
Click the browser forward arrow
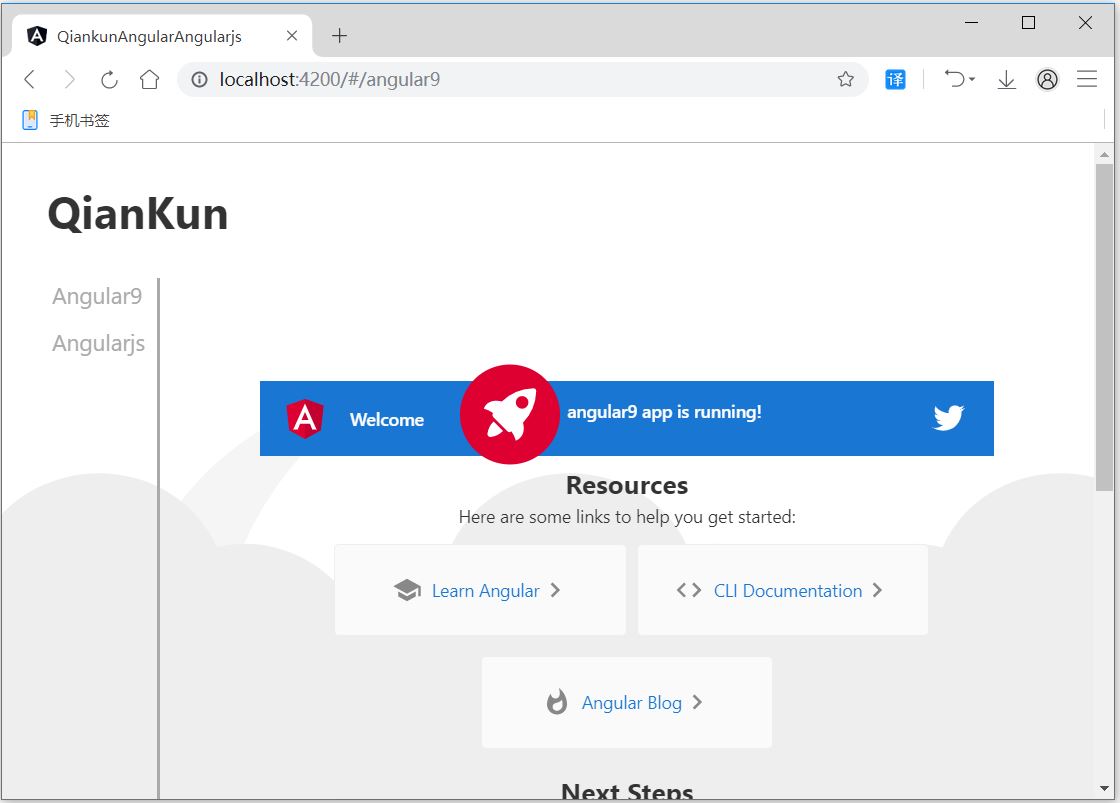tap(69, 79)
